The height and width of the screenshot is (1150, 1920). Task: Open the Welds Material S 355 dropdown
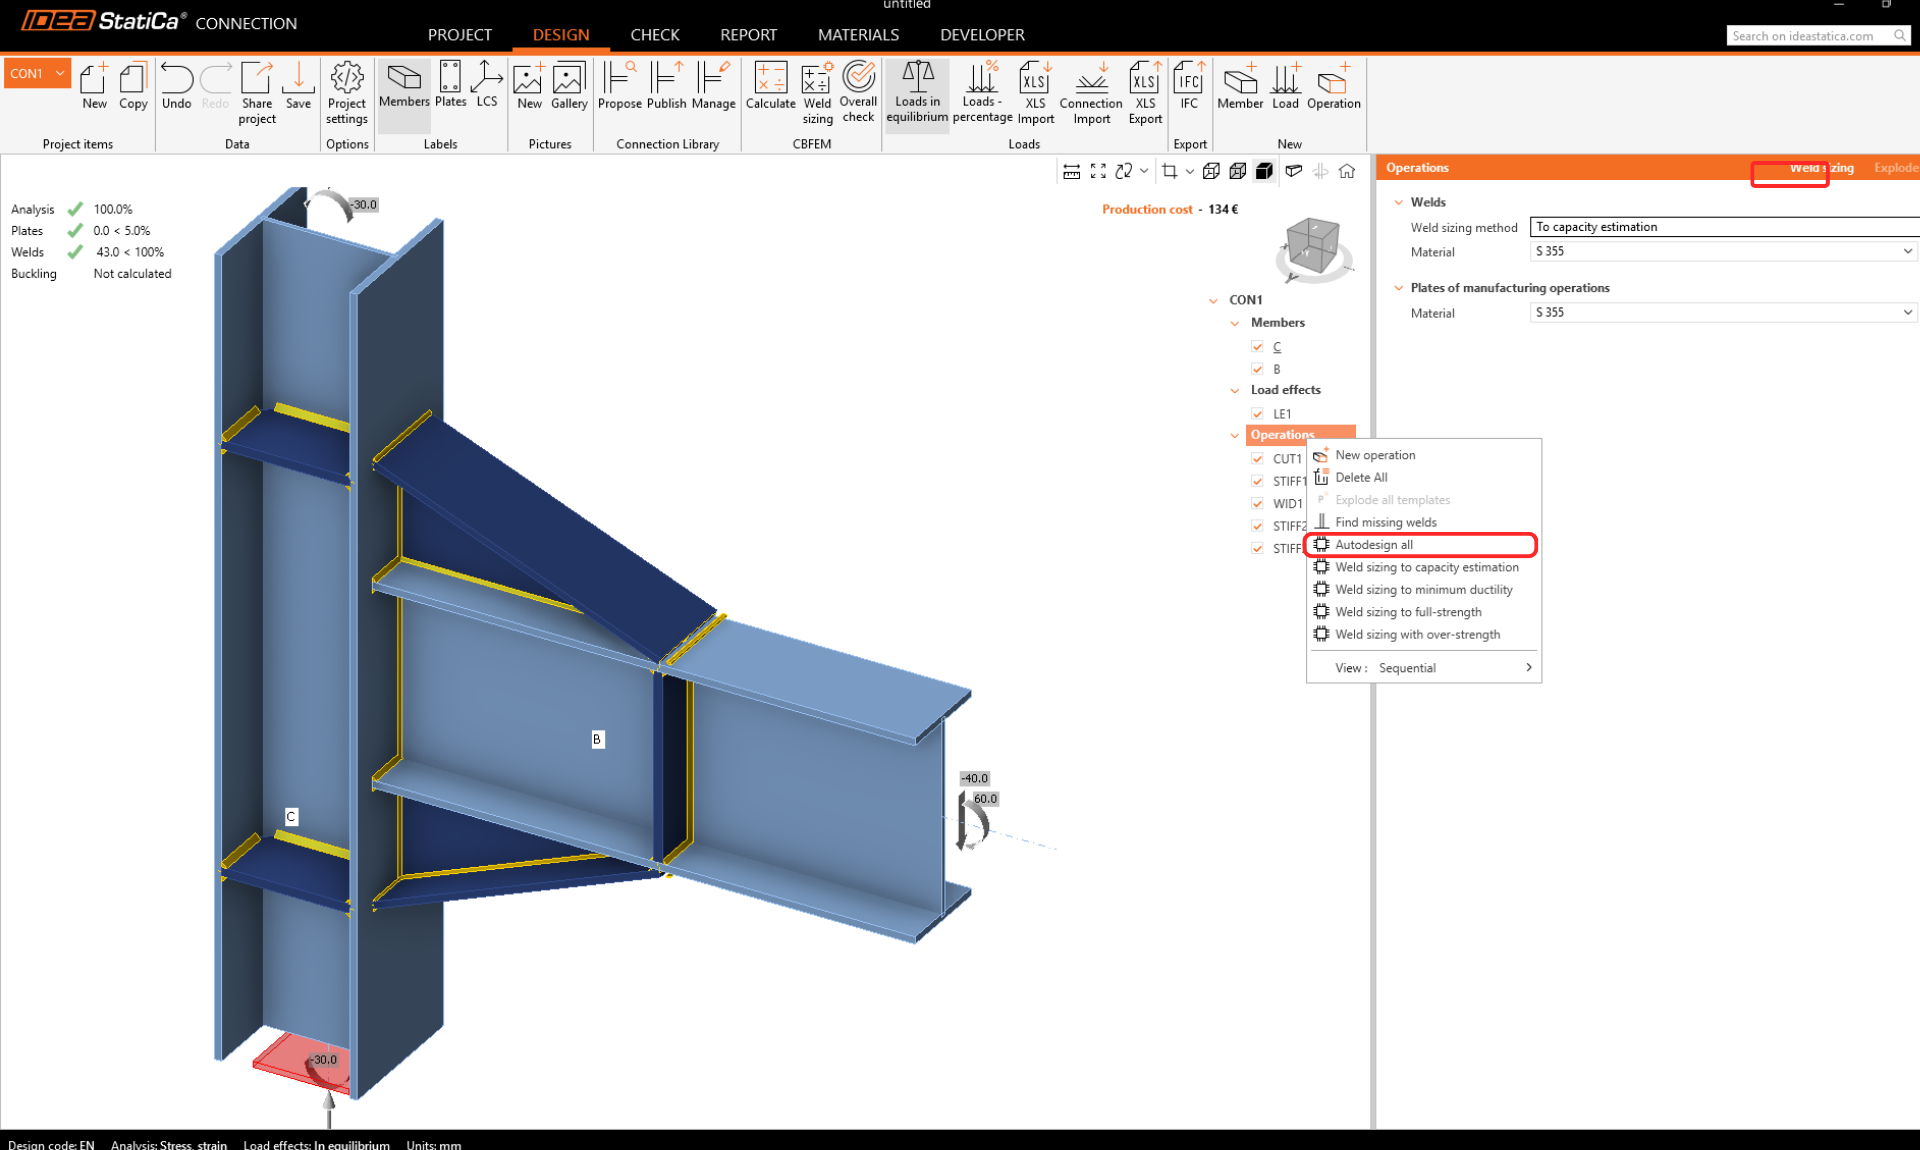[1722, 251]
